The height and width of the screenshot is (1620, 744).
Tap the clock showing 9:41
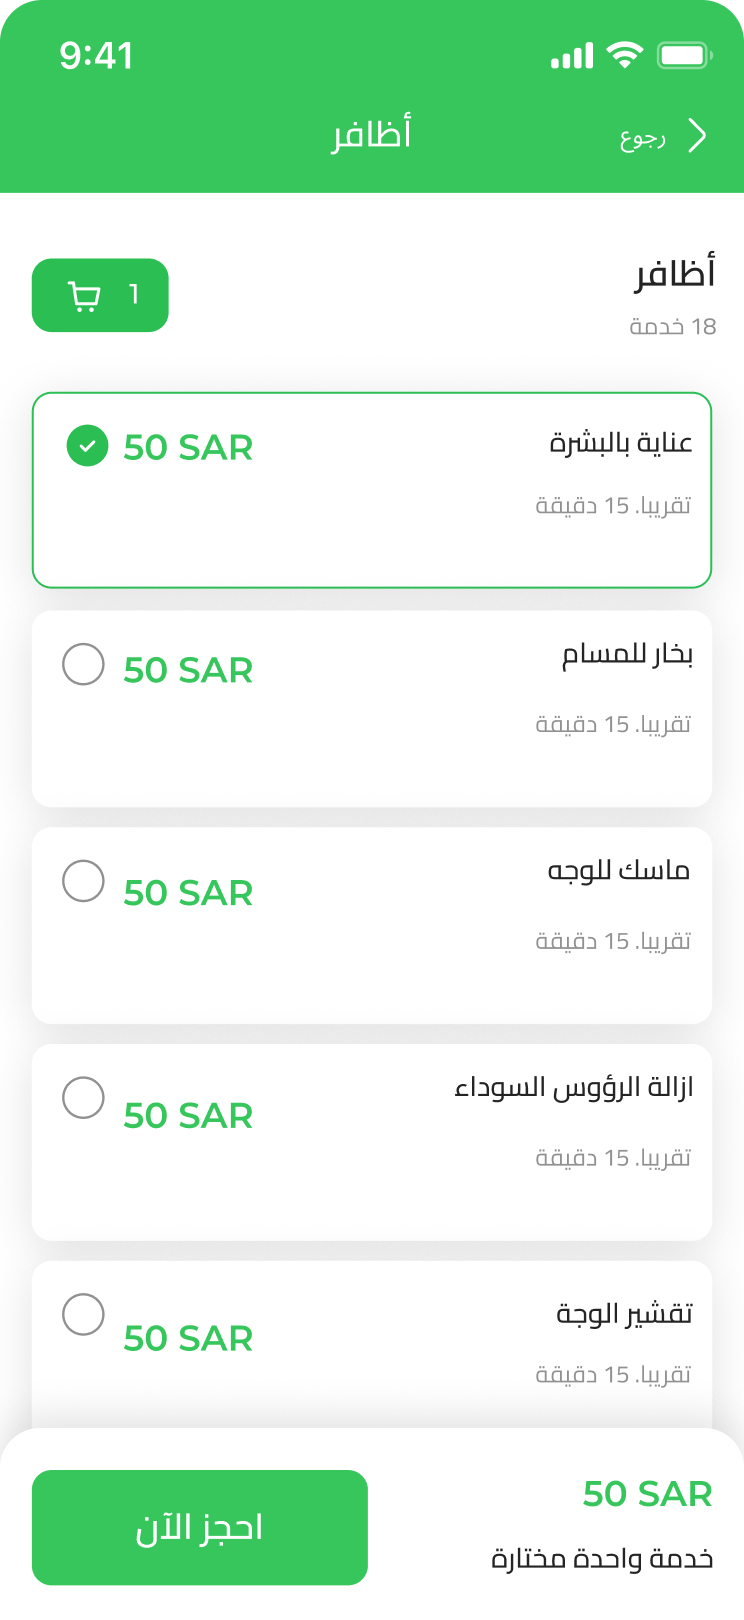click(96, 56)
